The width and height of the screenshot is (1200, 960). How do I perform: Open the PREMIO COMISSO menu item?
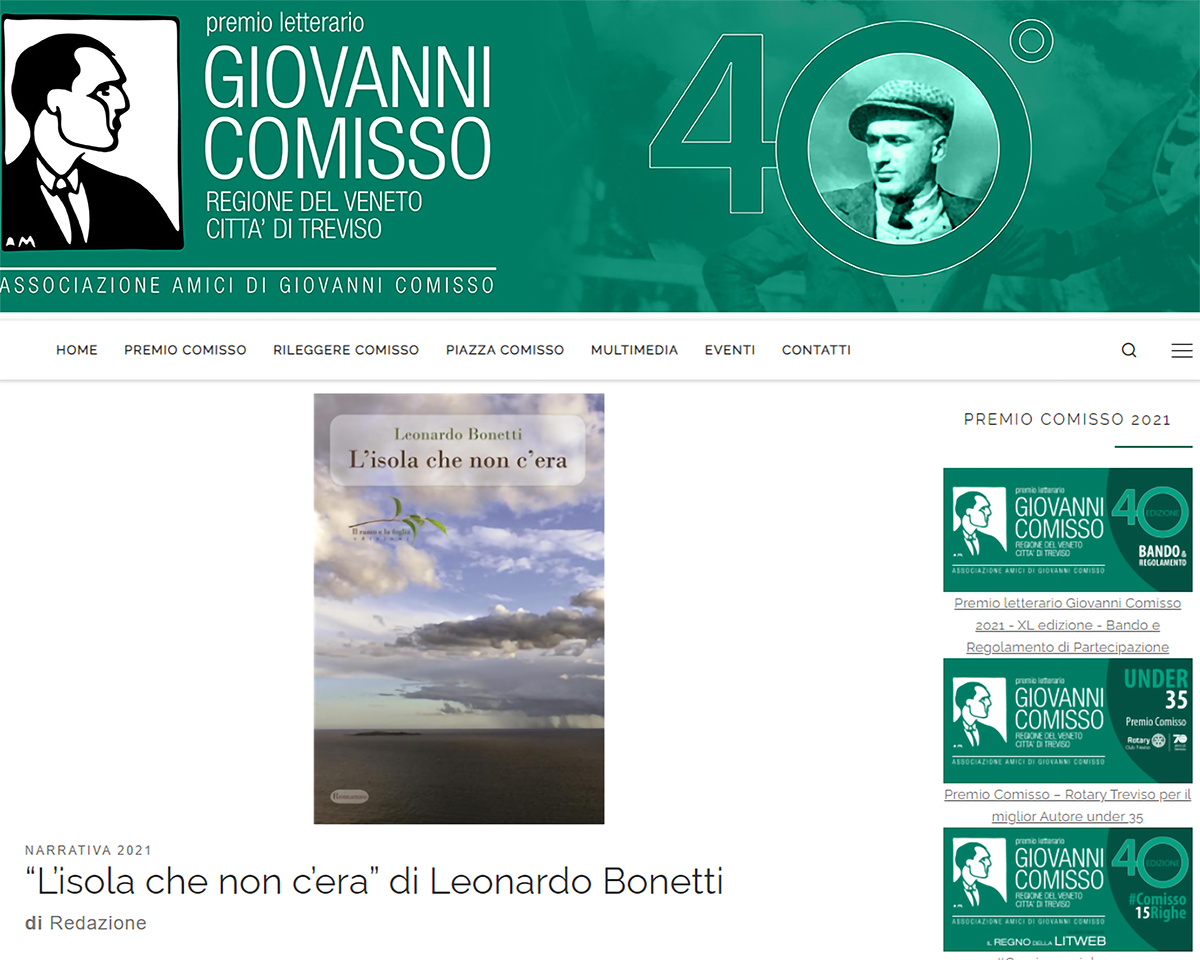pos(185,350)
